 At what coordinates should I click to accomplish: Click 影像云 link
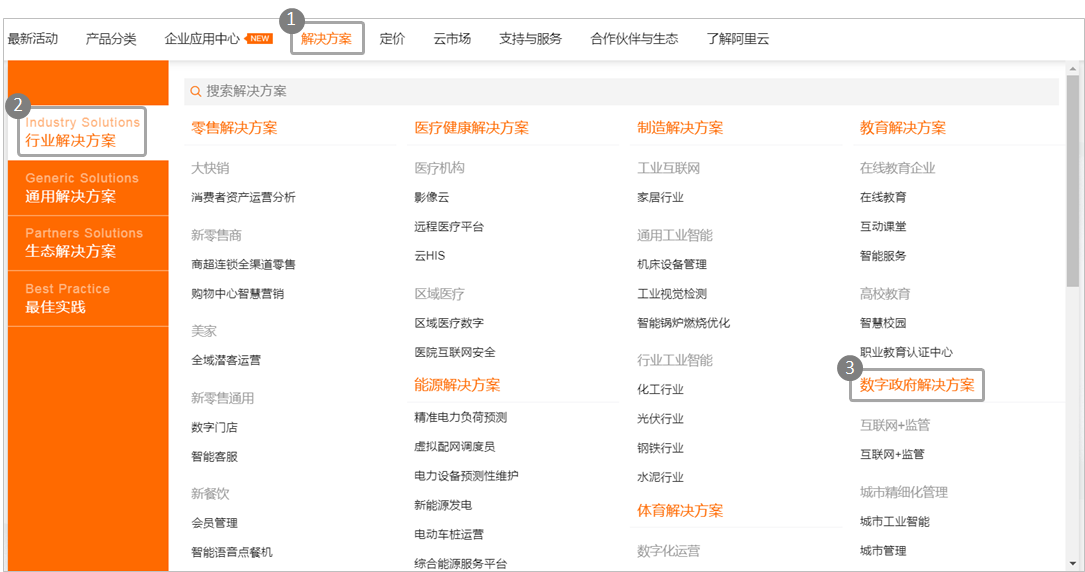coord(432,197)
